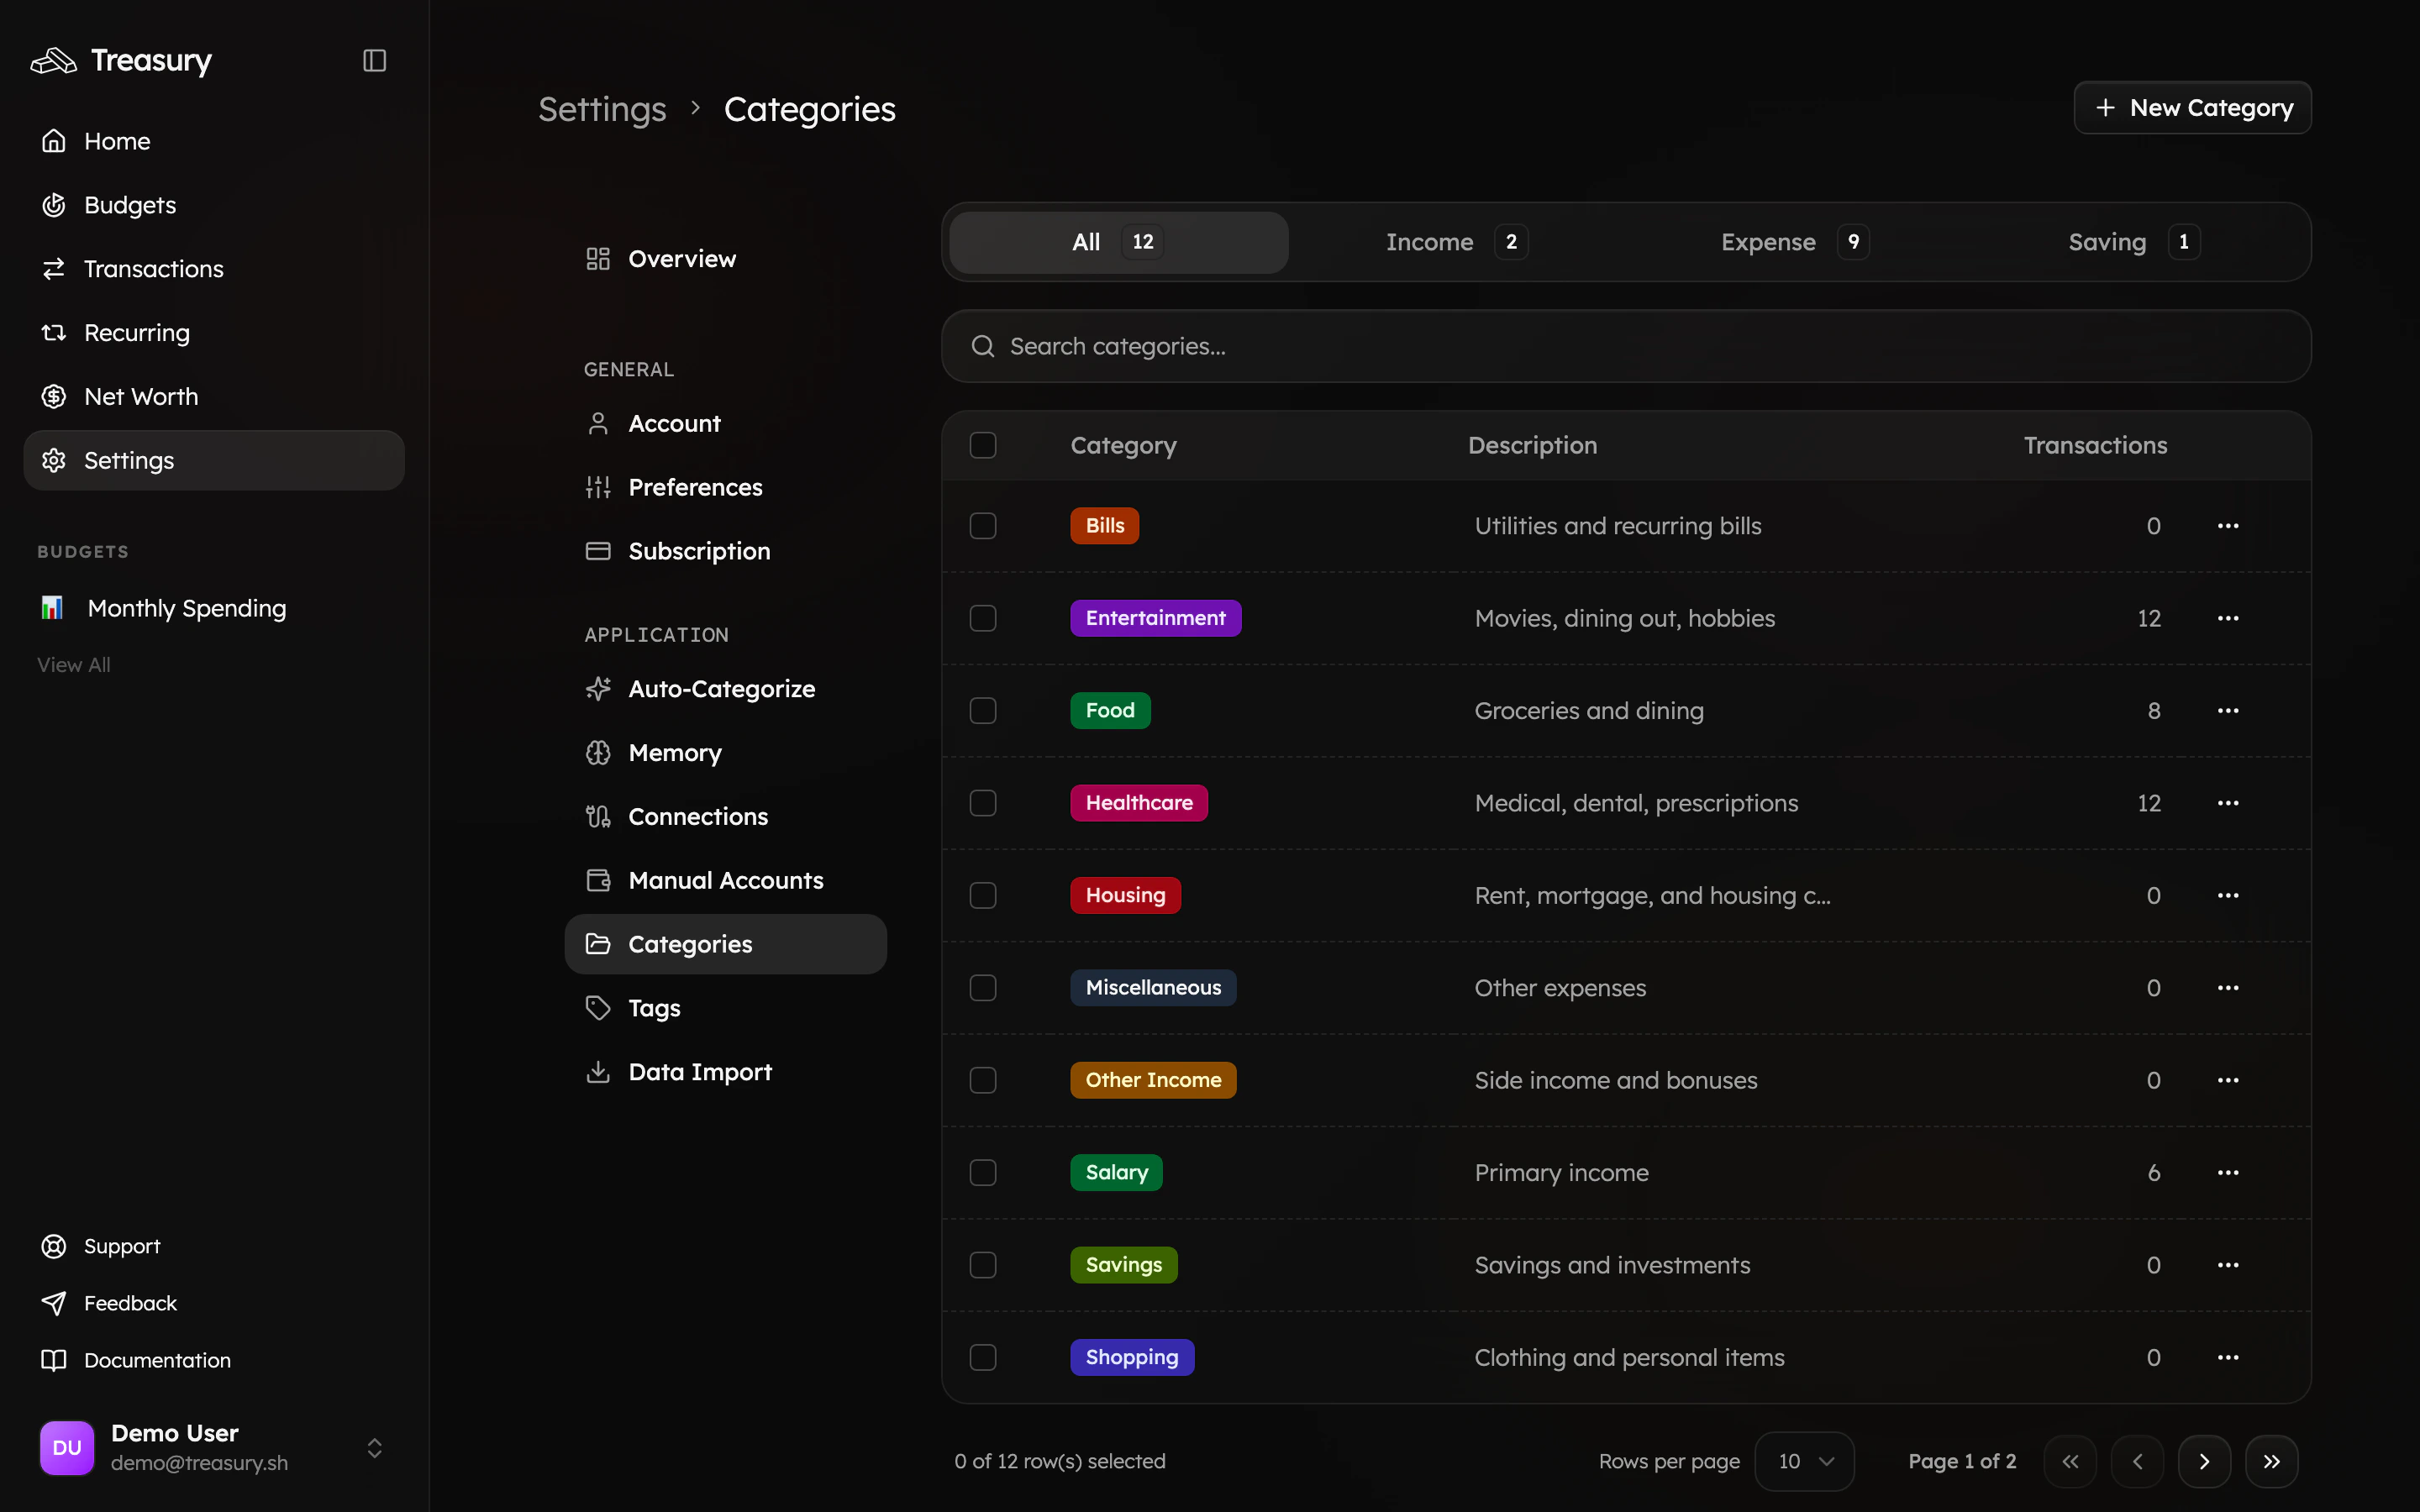Open the actions menu for Bills
Viewport: 2420px width, 1512px height.
(x=2228, y=526)
